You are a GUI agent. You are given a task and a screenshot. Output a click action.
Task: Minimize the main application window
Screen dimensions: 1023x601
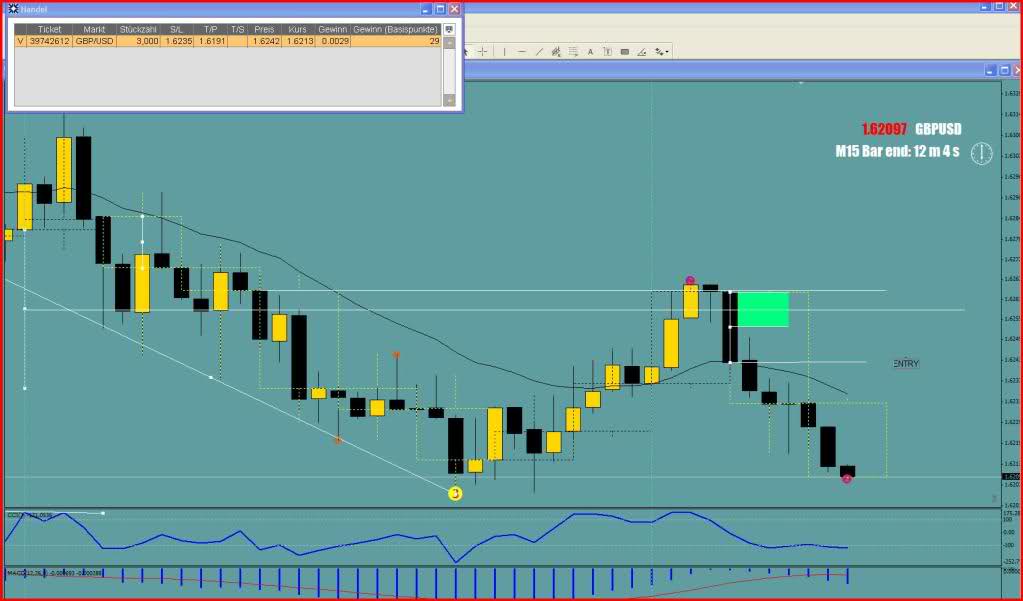coord(985,6)
